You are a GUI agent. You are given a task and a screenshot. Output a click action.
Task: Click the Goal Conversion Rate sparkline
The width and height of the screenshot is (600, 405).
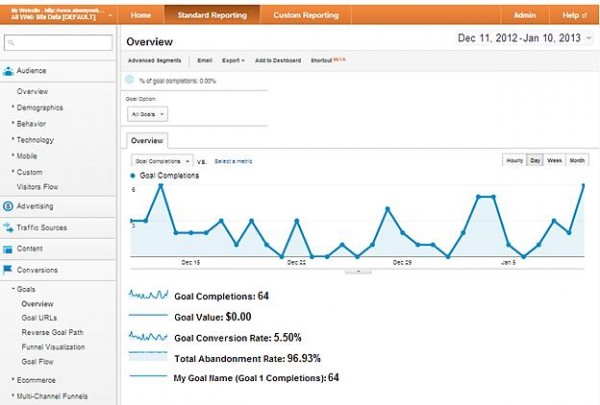149,337
